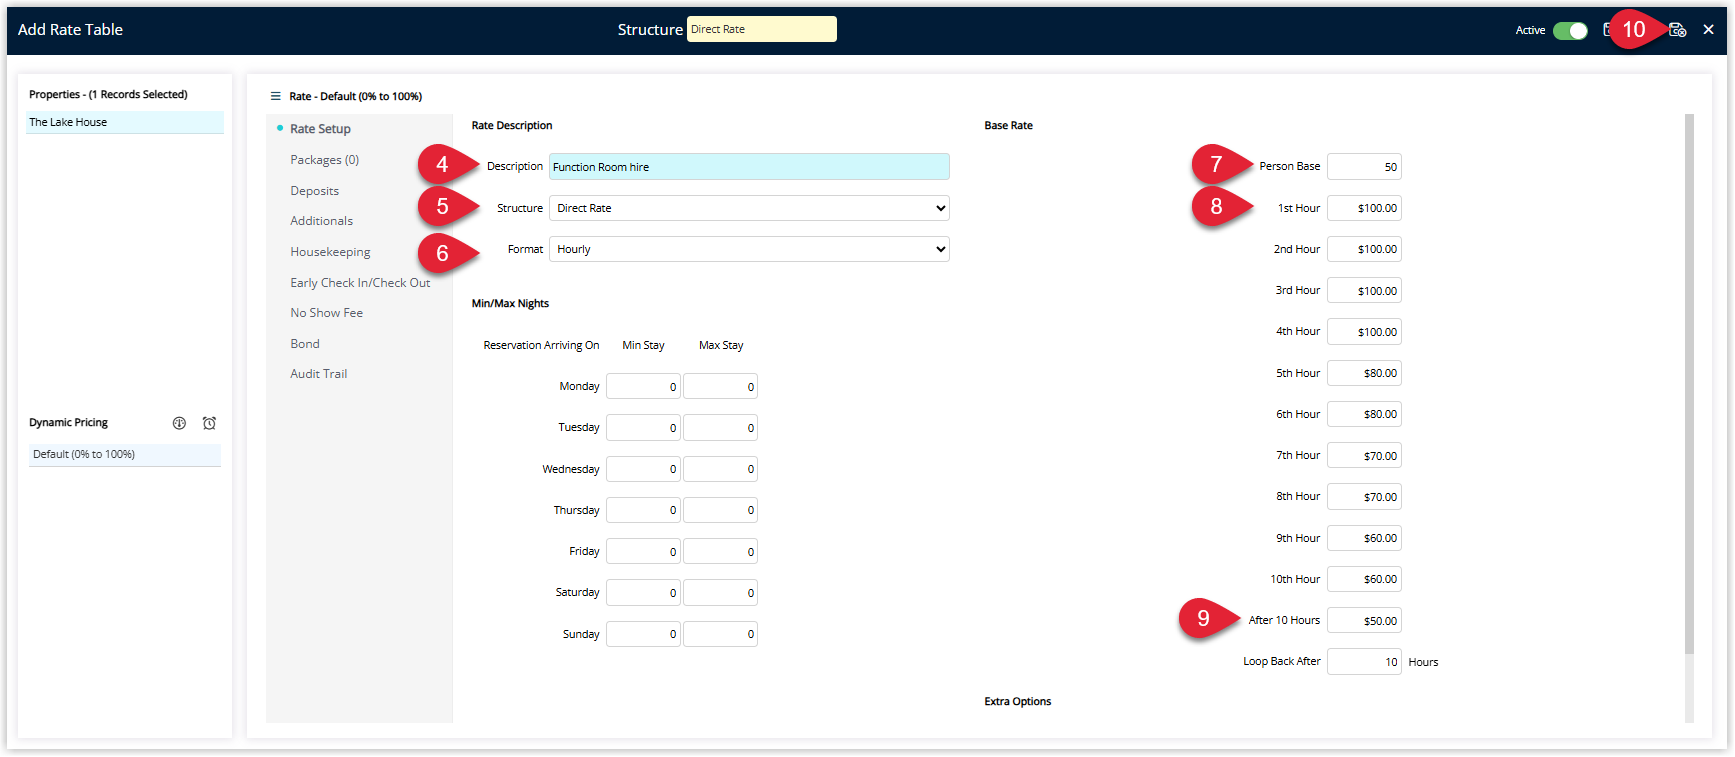Edit the 1st Hour rate field
1735x757 pixels.
point(1364,208)
